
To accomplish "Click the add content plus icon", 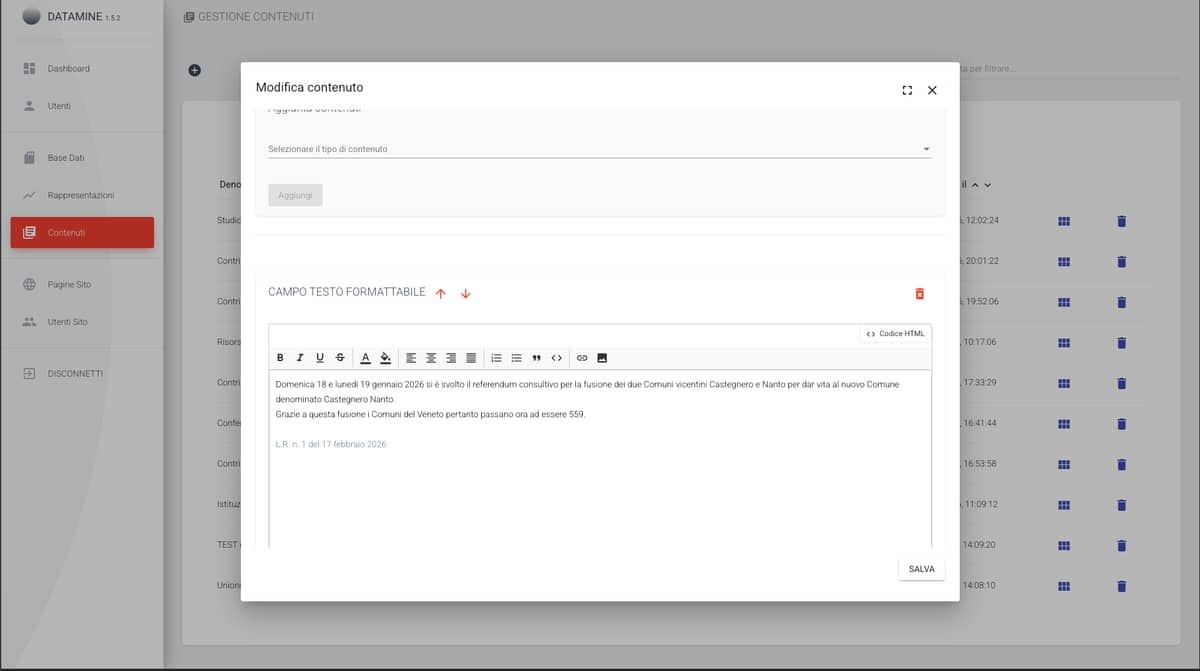I will click(194, 70).
